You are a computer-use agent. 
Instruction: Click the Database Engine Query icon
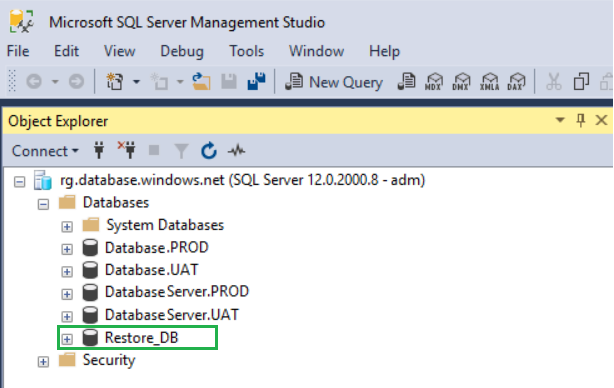pyautogui.click(x=406, y=82)
